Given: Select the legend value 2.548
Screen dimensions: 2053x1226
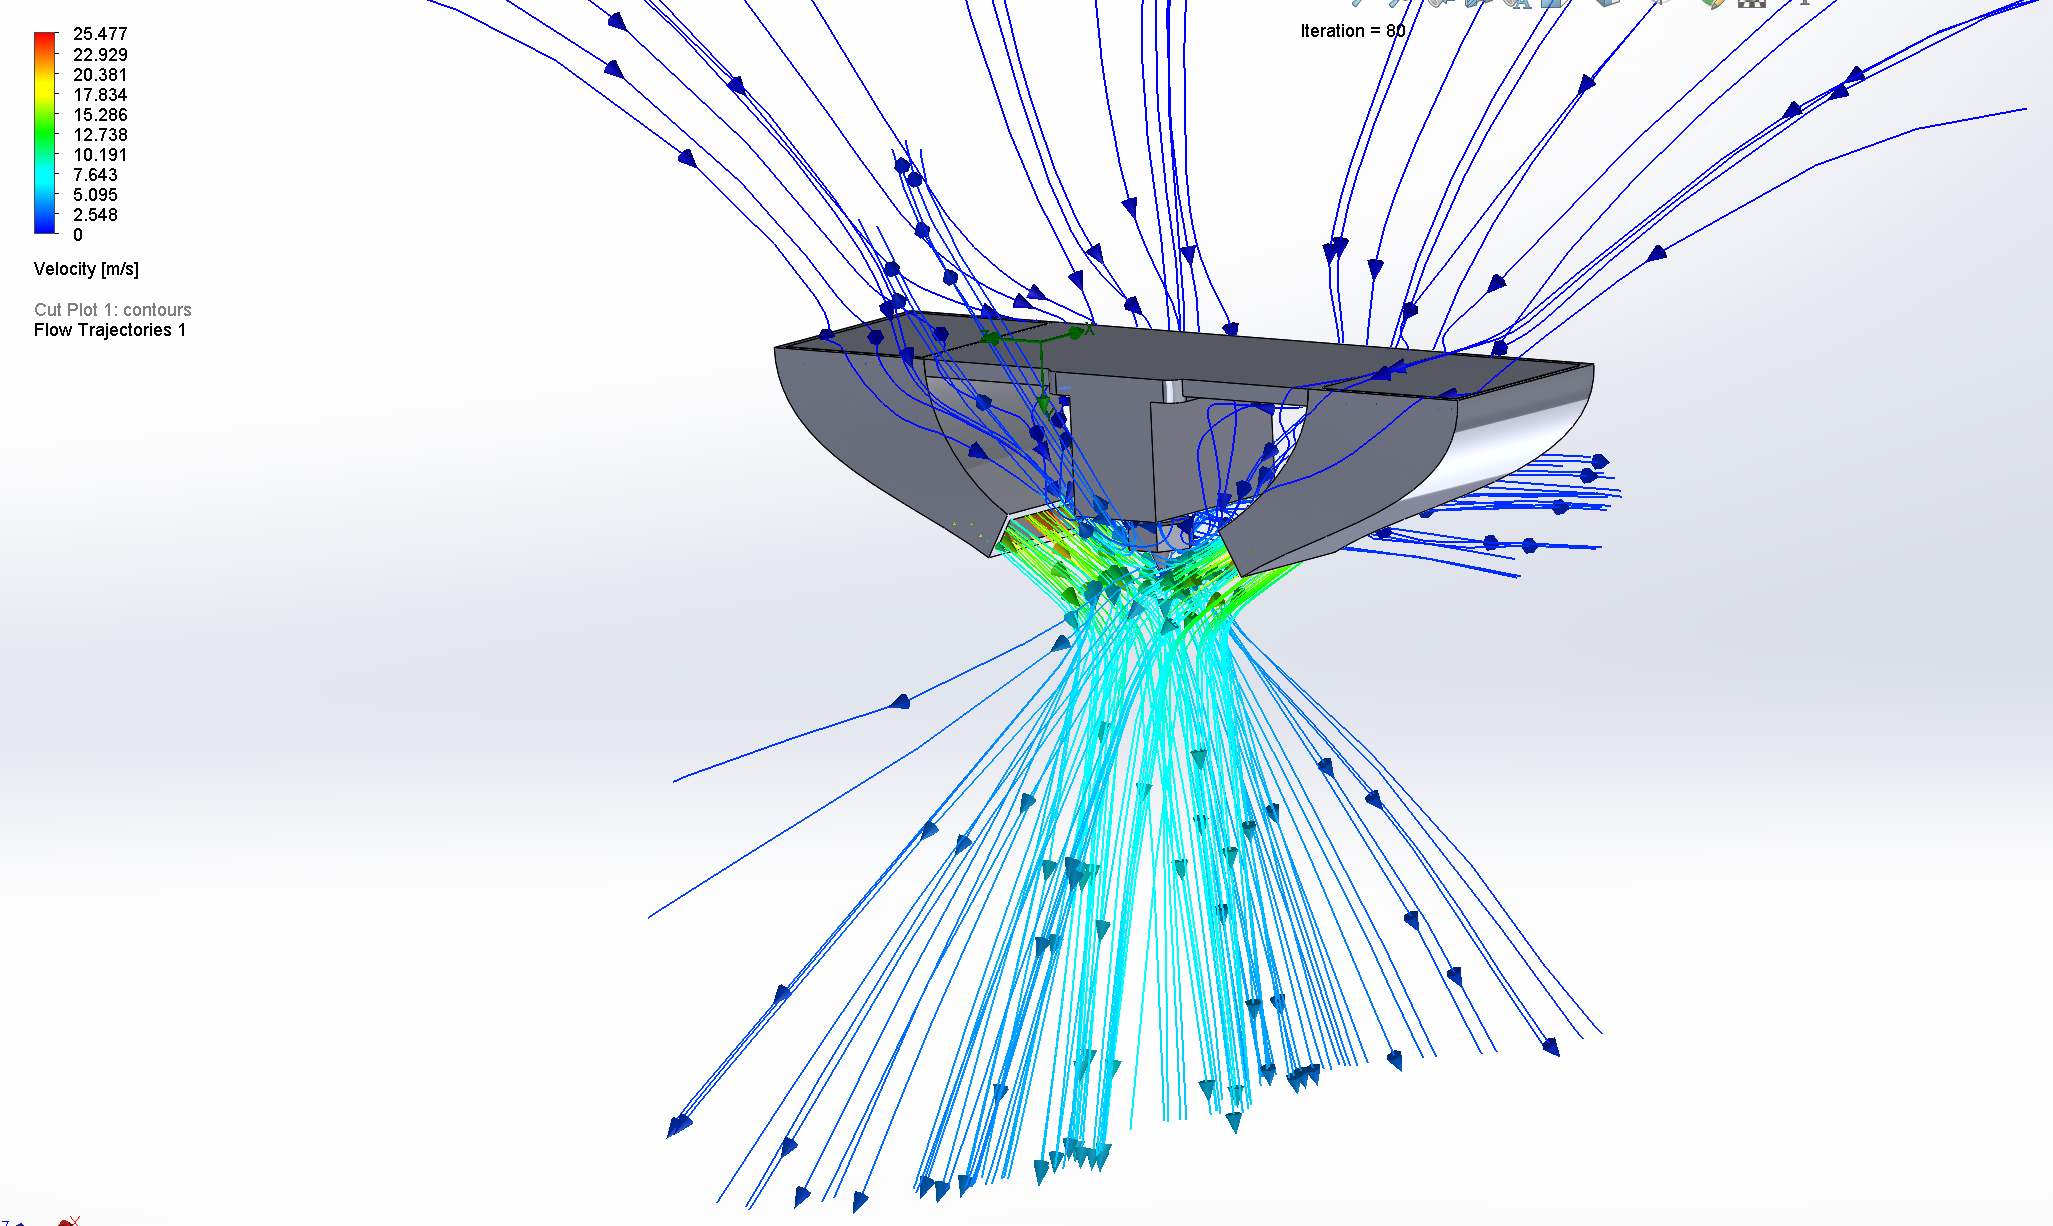Looking at the screenshot, I should point(95,215).
